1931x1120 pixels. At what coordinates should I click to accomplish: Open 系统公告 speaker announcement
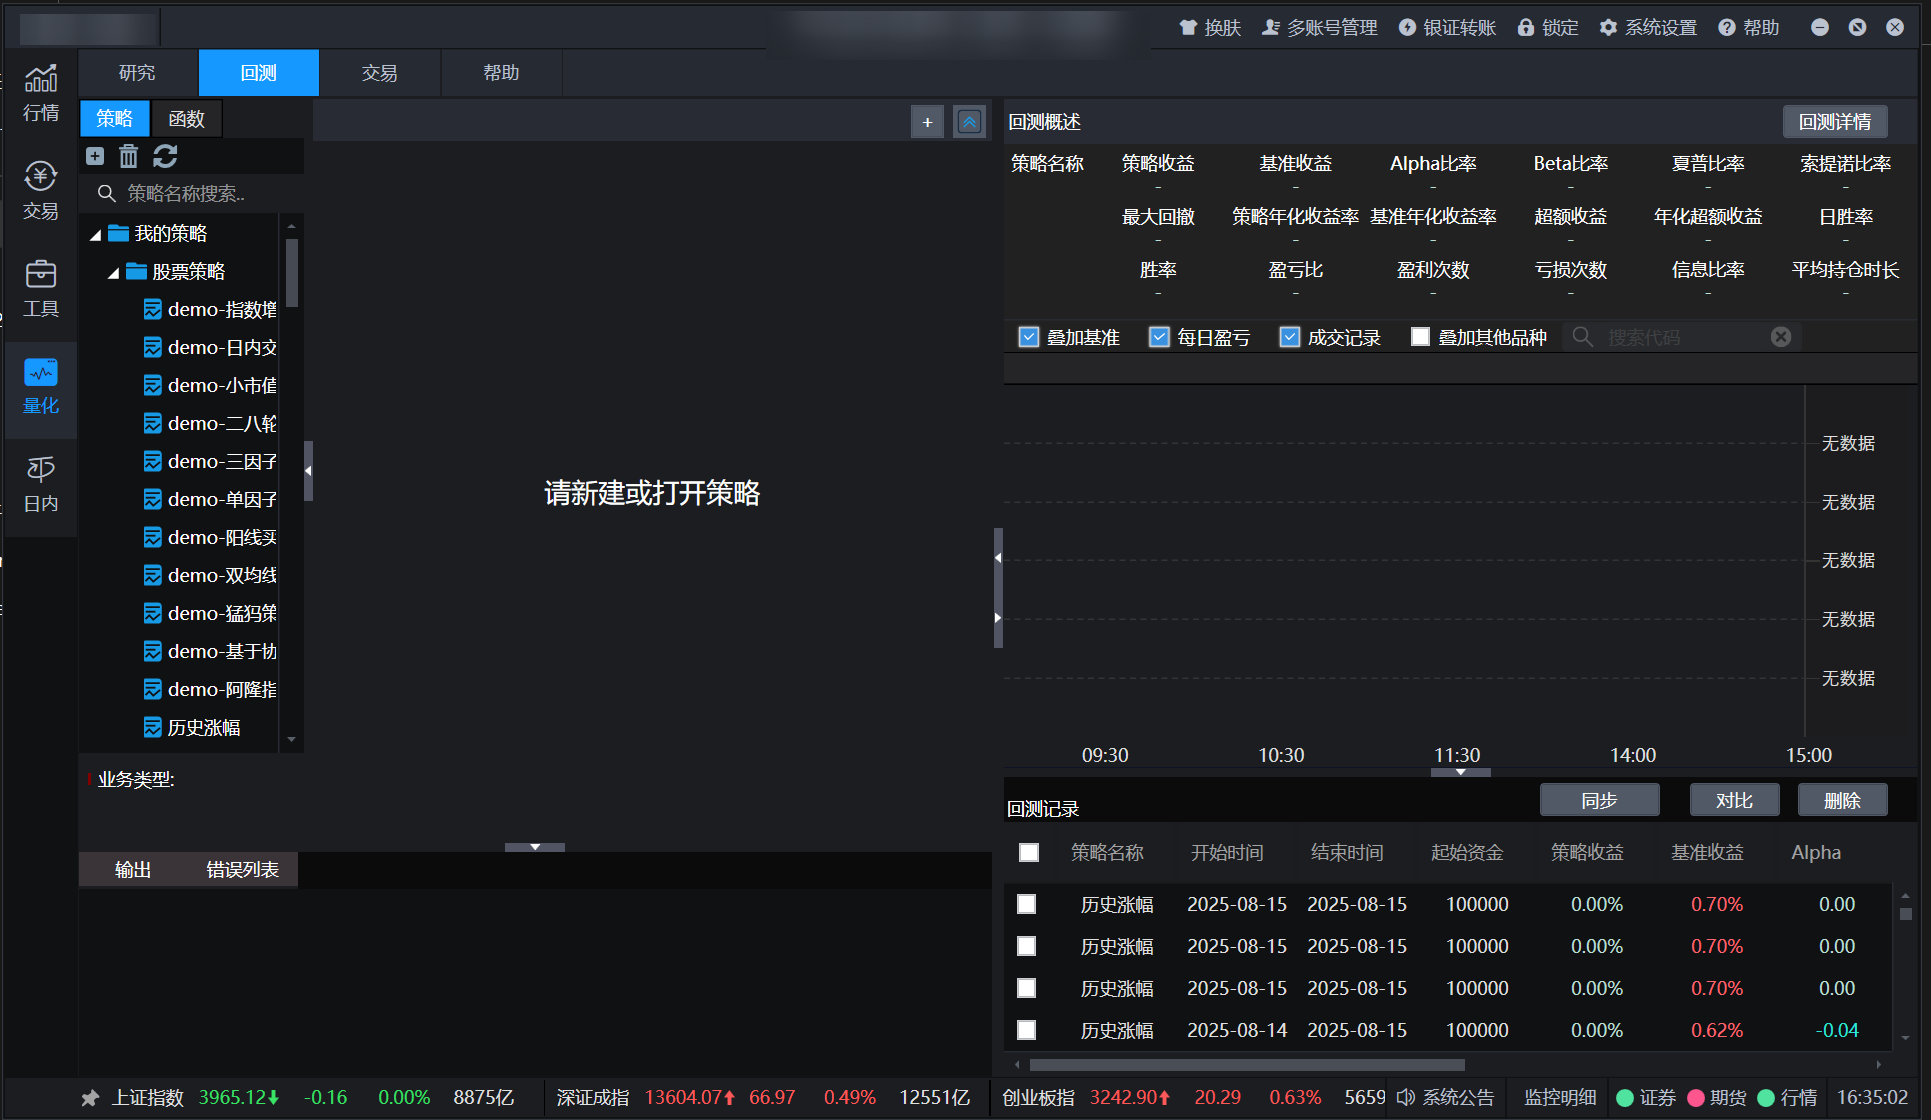tap(1445, 1098)
